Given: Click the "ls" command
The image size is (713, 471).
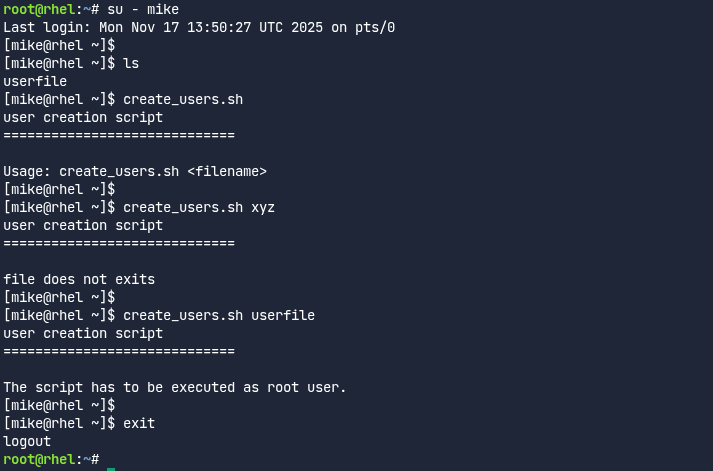Looking at the screenshot, I should pyautogui.click(x=131, y=64).
